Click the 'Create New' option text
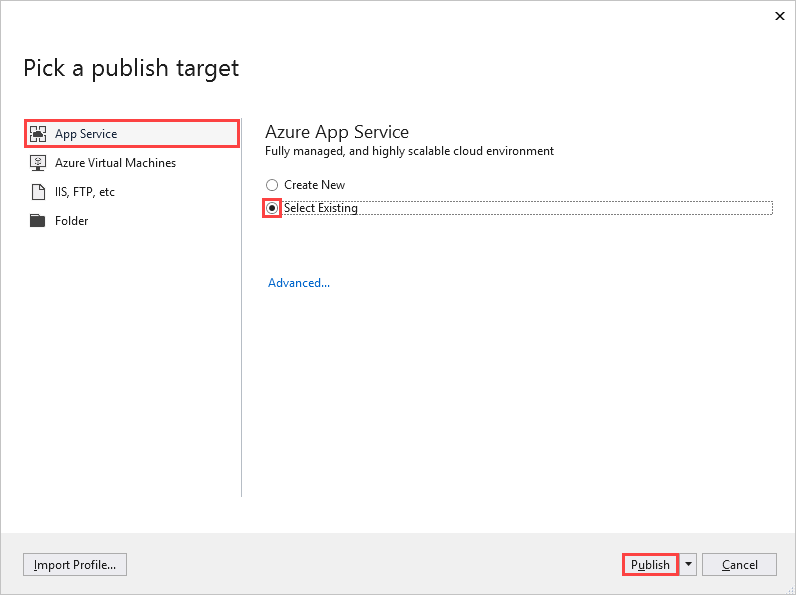The image size is (796, 595). [314, 185]
